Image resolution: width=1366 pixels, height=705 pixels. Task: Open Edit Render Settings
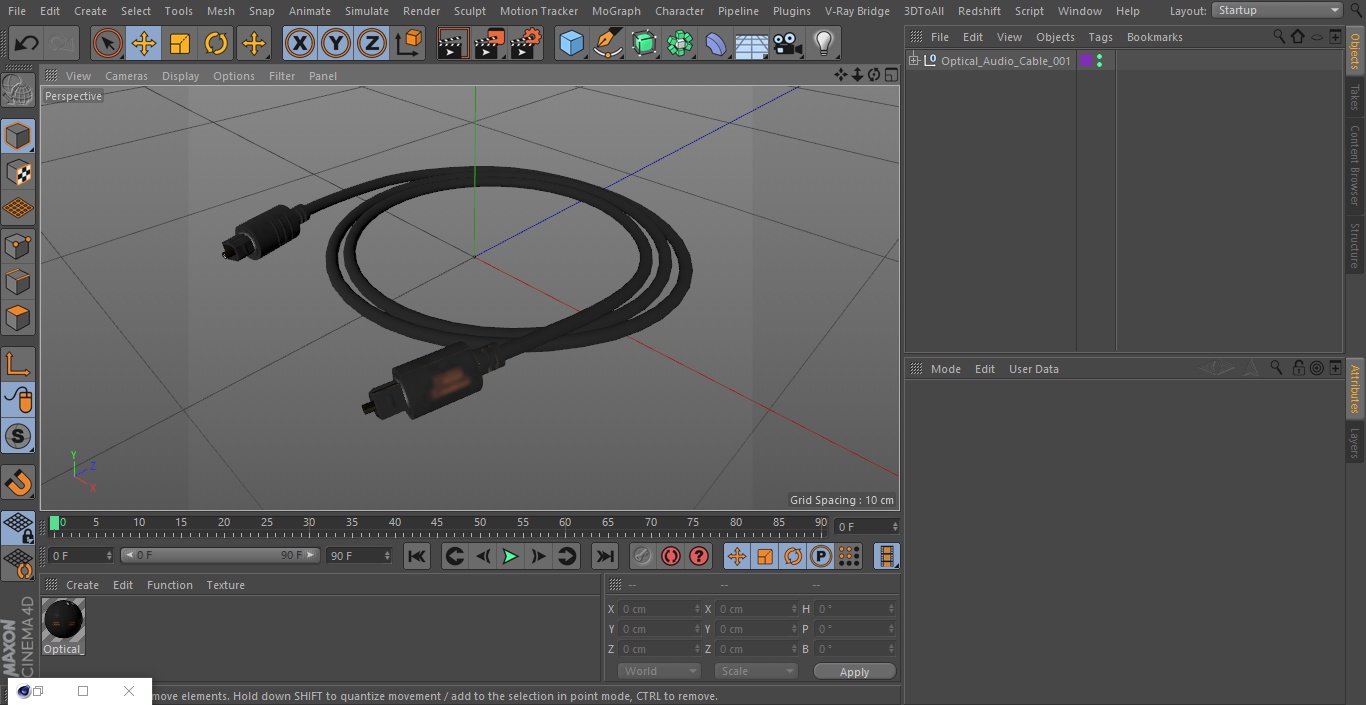point(526,43)
